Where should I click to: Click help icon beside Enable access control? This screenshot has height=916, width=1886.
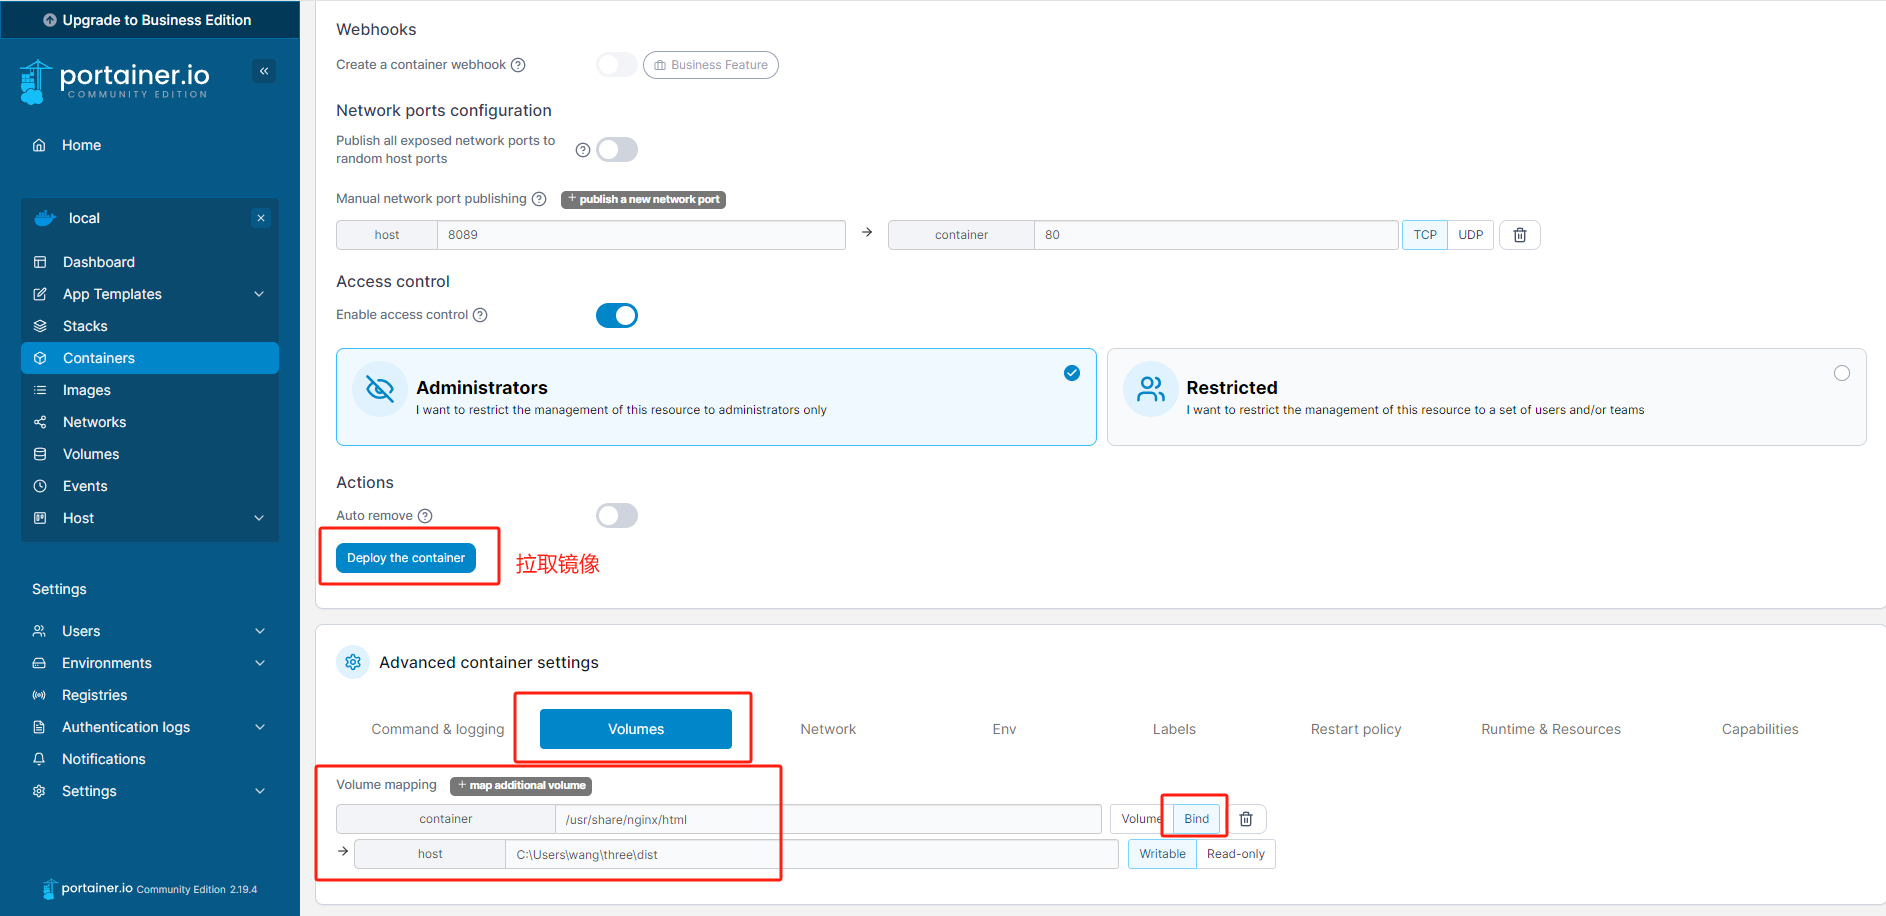(x=480, y=315)
